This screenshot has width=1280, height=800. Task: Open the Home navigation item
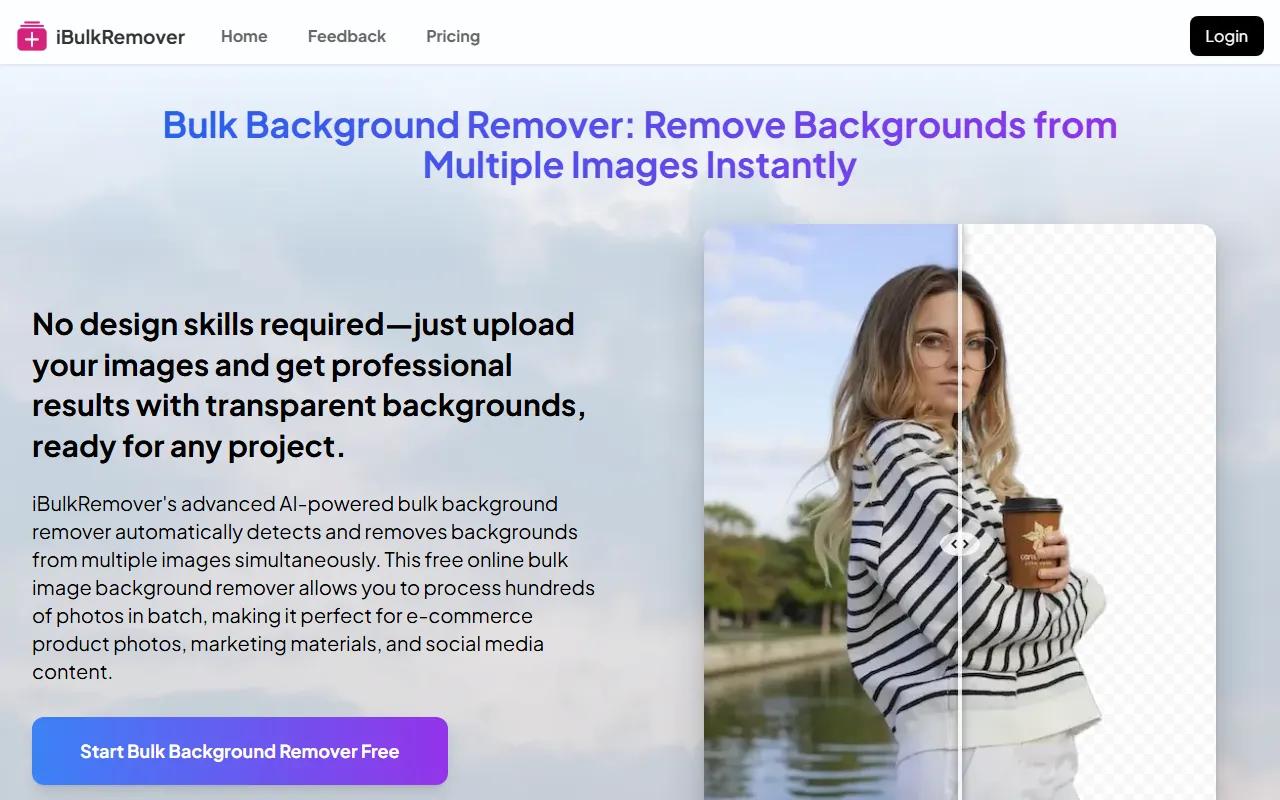(x=244, y=36)
